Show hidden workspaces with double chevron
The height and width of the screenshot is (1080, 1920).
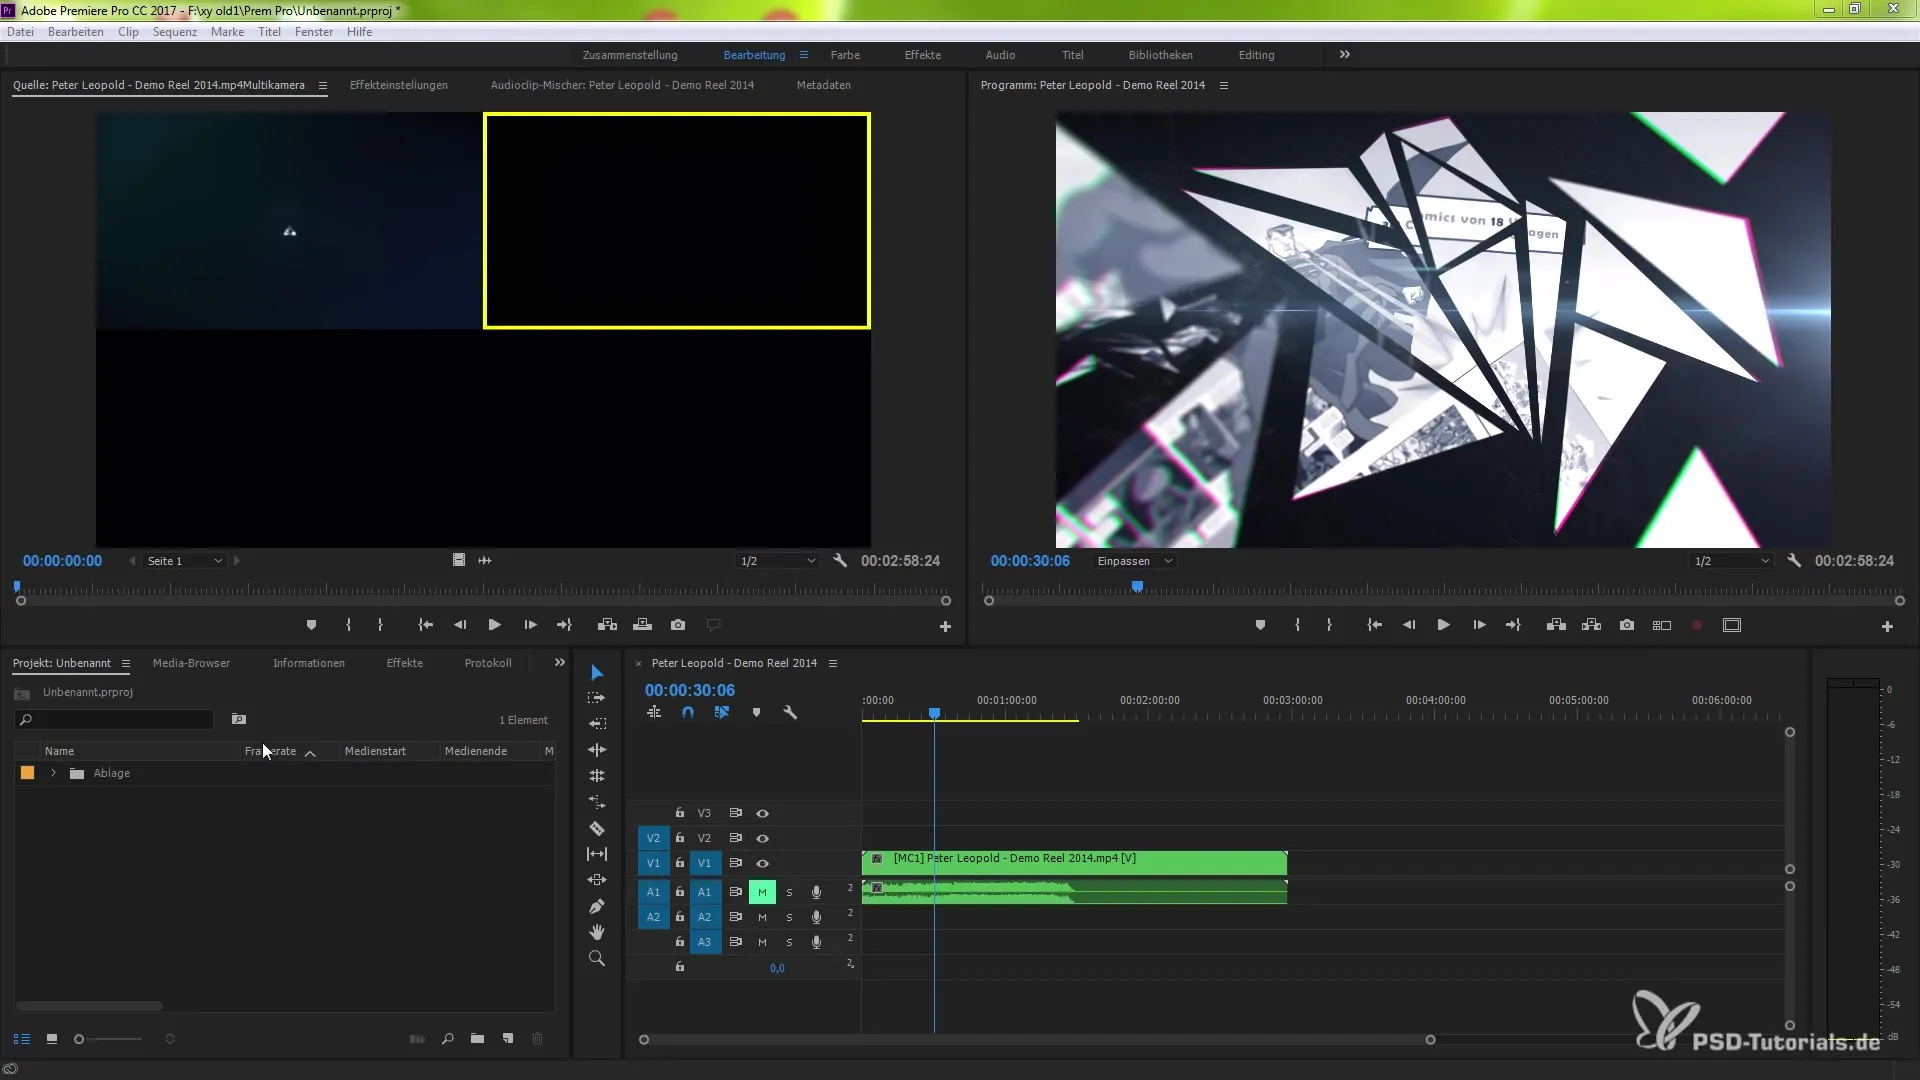1345,54
